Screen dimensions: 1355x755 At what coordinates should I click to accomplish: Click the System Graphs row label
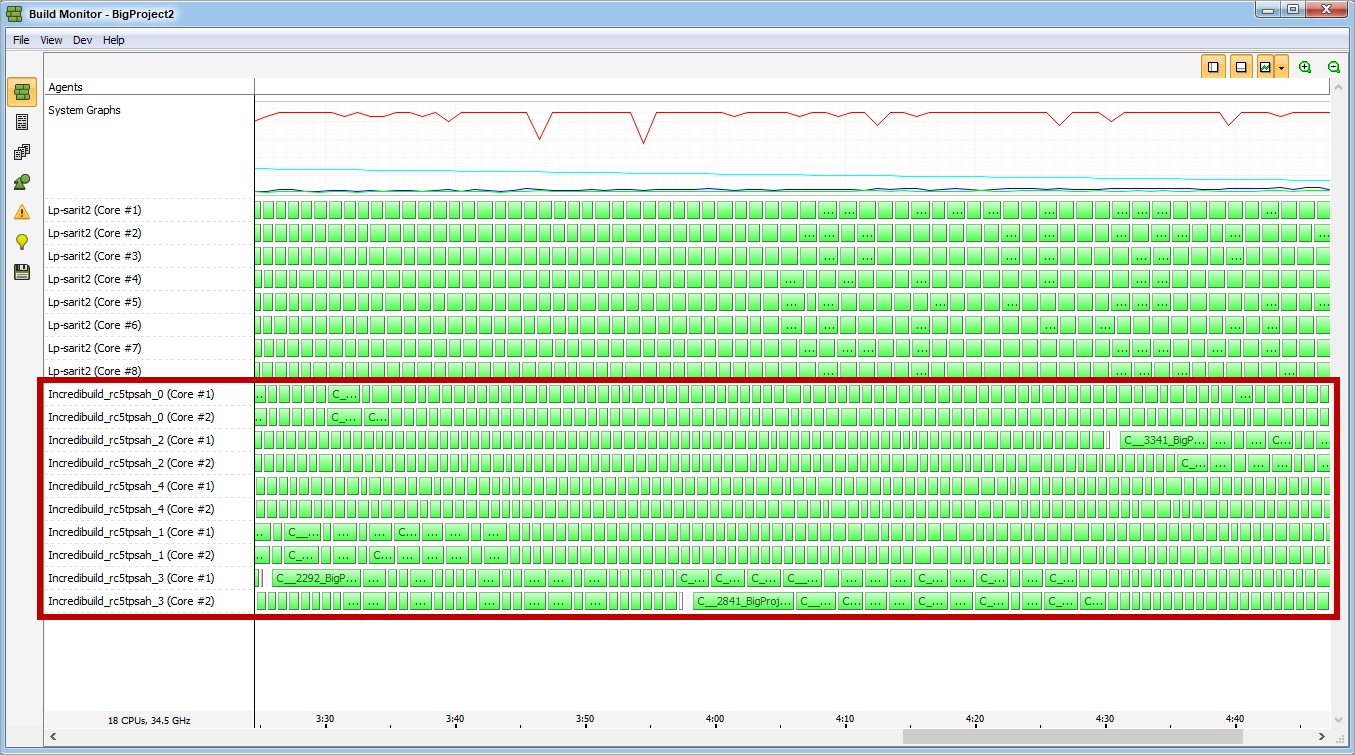click(84, 110)
